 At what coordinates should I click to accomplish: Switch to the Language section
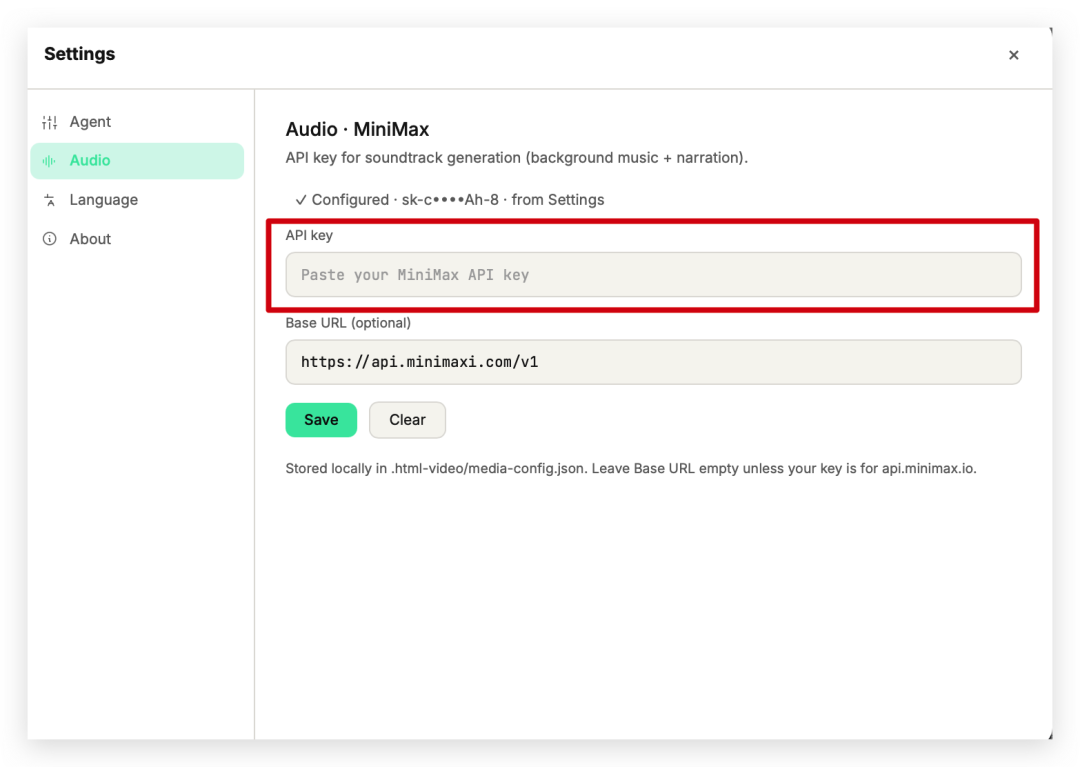click(137, 200)
